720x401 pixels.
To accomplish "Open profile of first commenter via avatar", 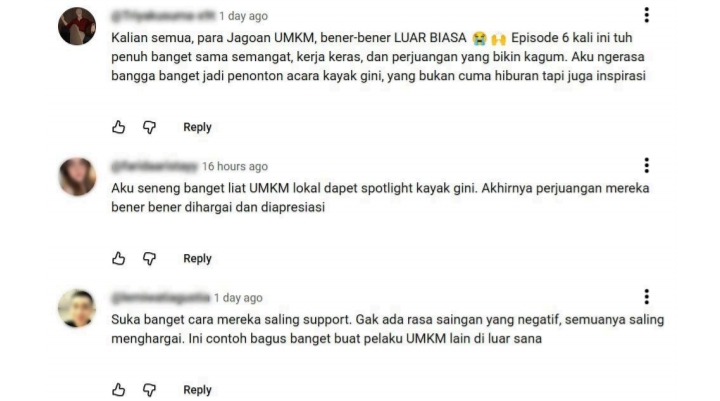I will click(77, 26).
